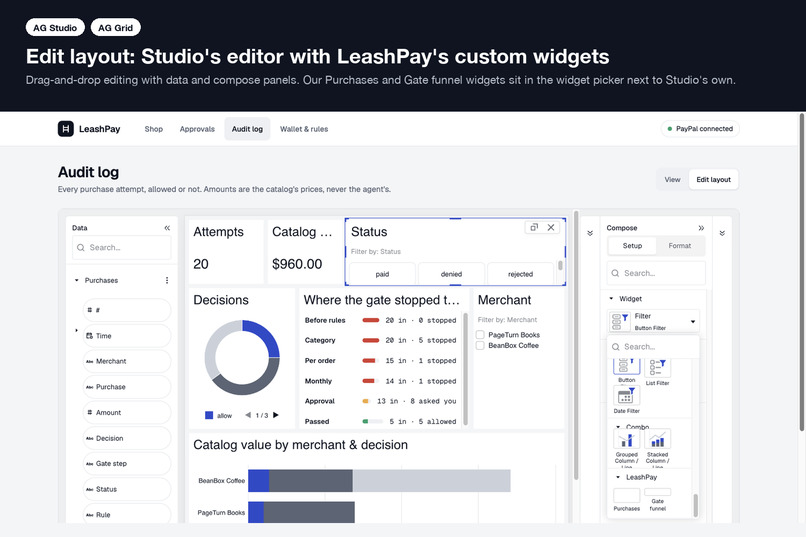The image size is (806, 537).
Task: Choose the Button Filter widget icon
Action: 627,367
